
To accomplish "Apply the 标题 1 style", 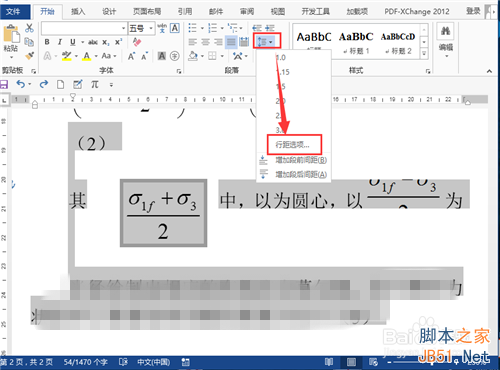I will pos(356,42).
